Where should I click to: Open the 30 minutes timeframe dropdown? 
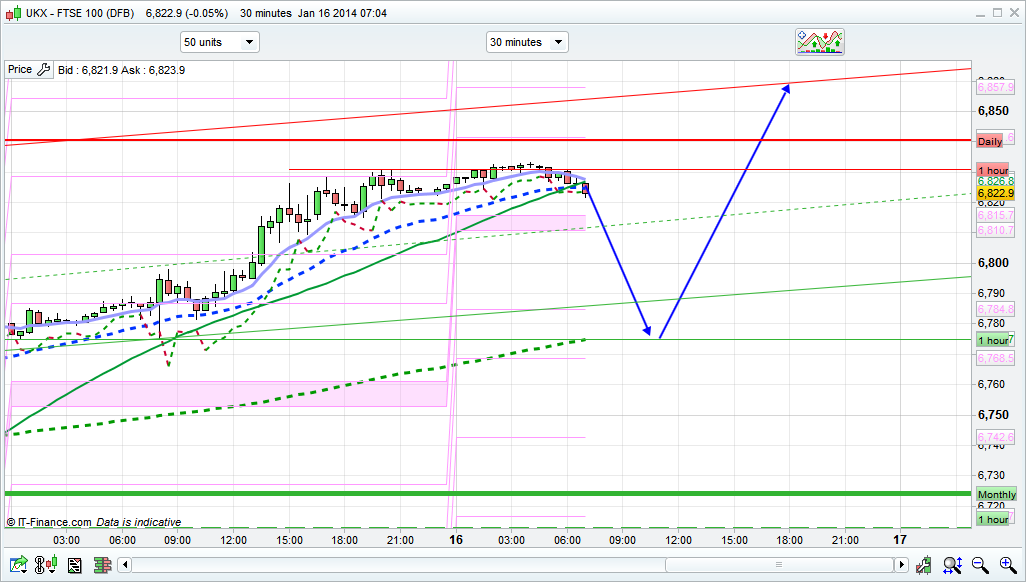point(527,42)
